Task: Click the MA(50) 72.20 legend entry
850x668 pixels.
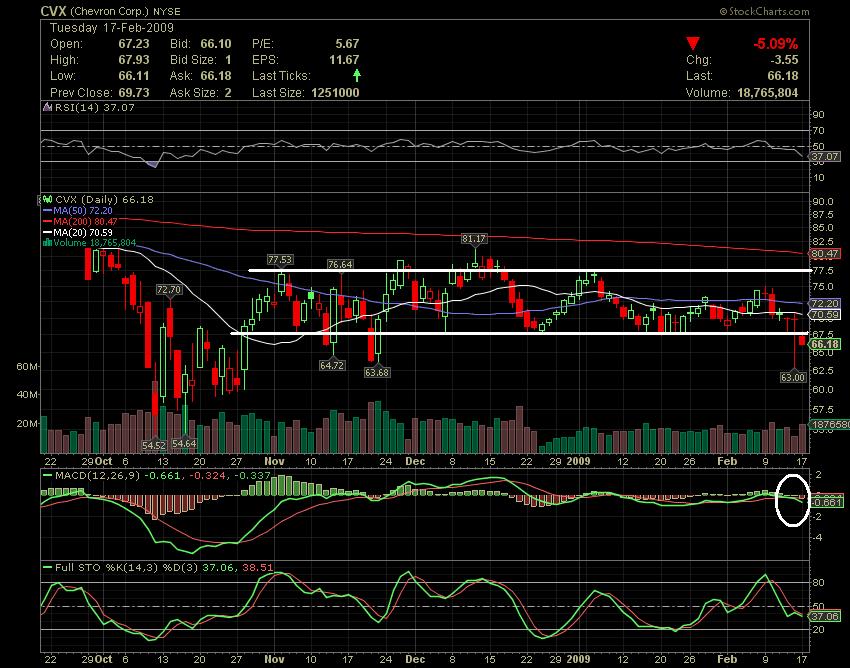Action: pos(83,211)
